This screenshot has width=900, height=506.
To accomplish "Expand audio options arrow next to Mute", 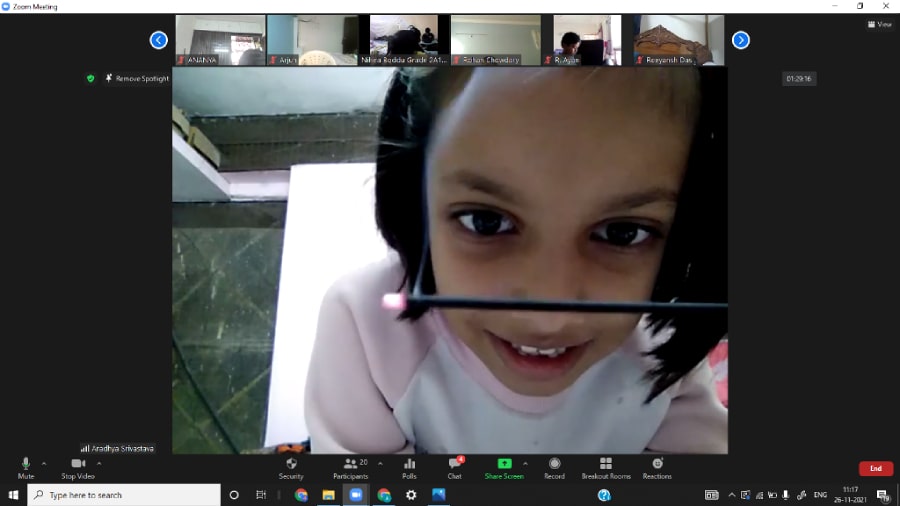I will [44, 463].
